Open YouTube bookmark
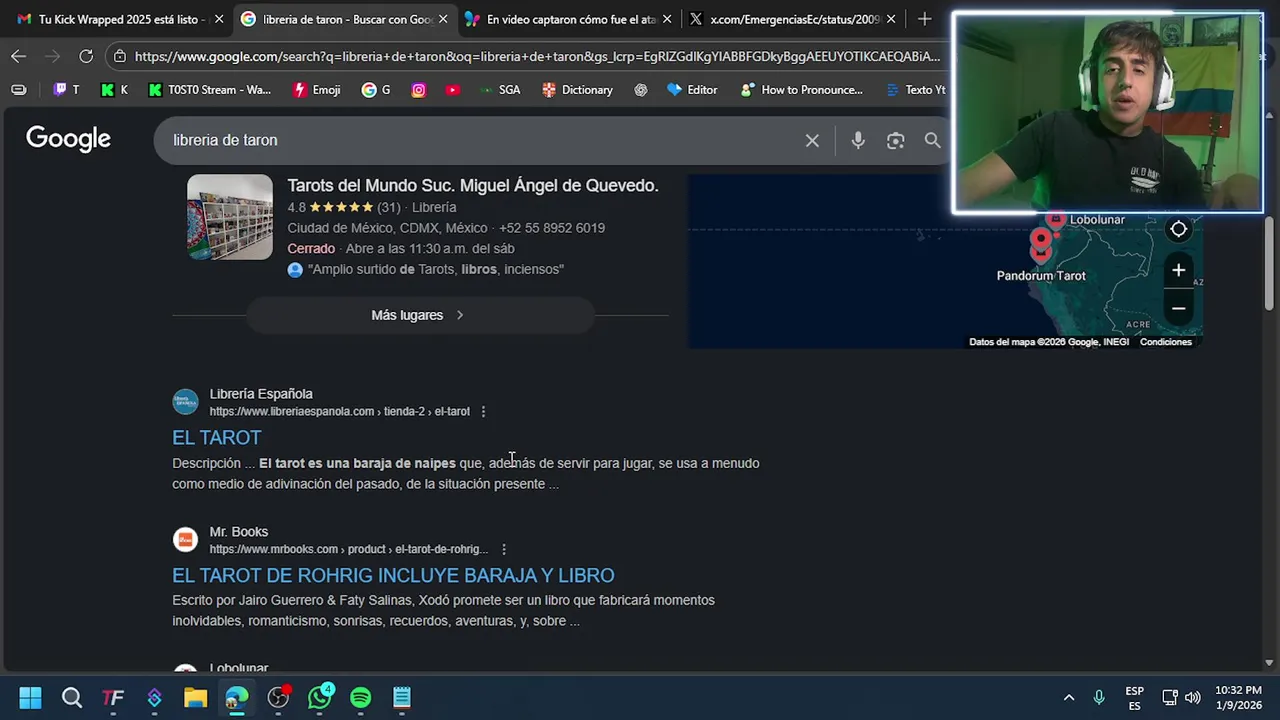The height and width of the screenshot is (720, 1280). click(x=453, y=90)
